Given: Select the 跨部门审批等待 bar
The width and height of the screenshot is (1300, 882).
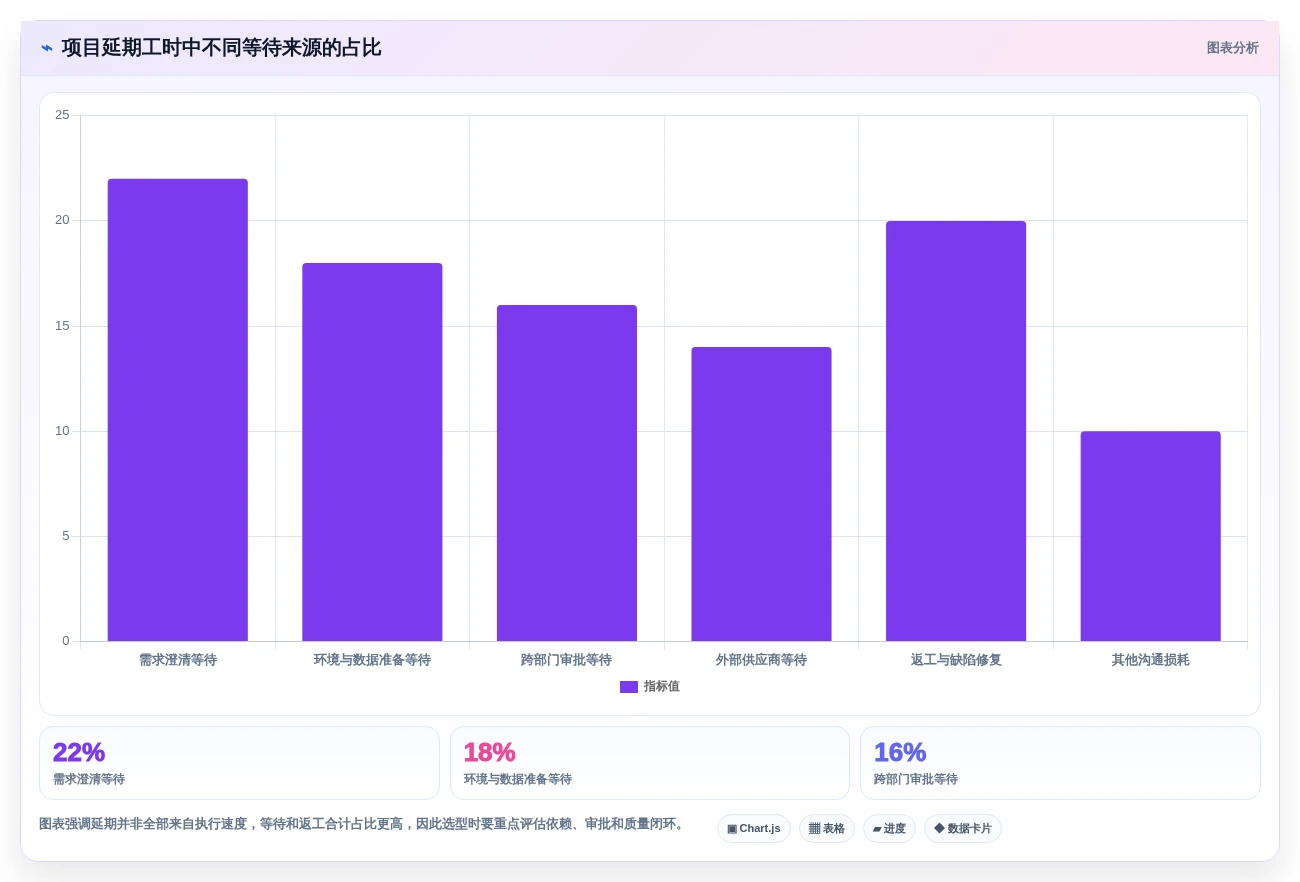Looking at the screenshot, I should [x=567, y=473].
